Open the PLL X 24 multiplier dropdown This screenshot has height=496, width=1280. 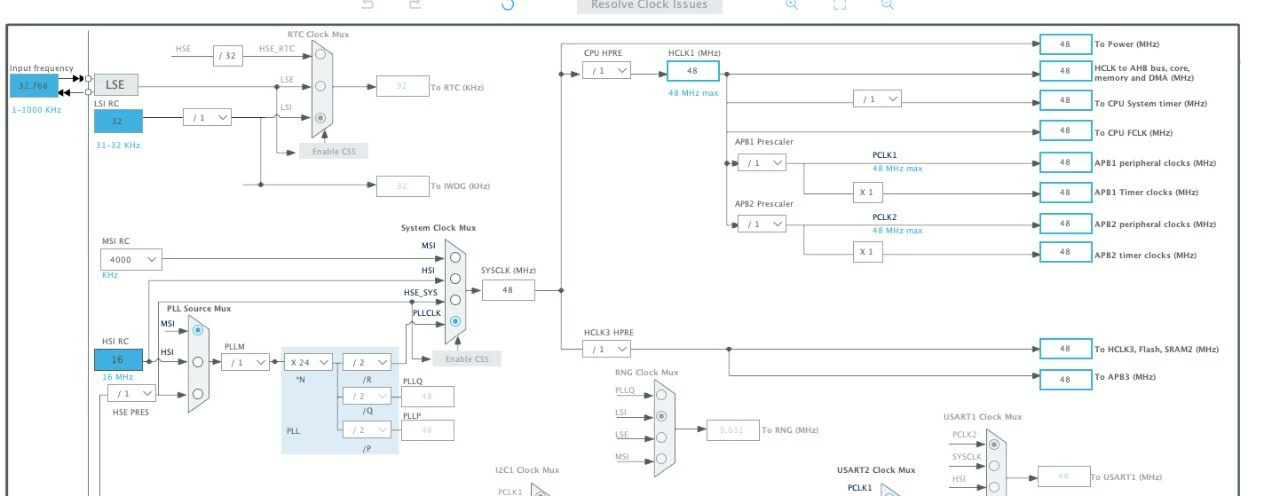pyautogui.click(x=308, y=362)
